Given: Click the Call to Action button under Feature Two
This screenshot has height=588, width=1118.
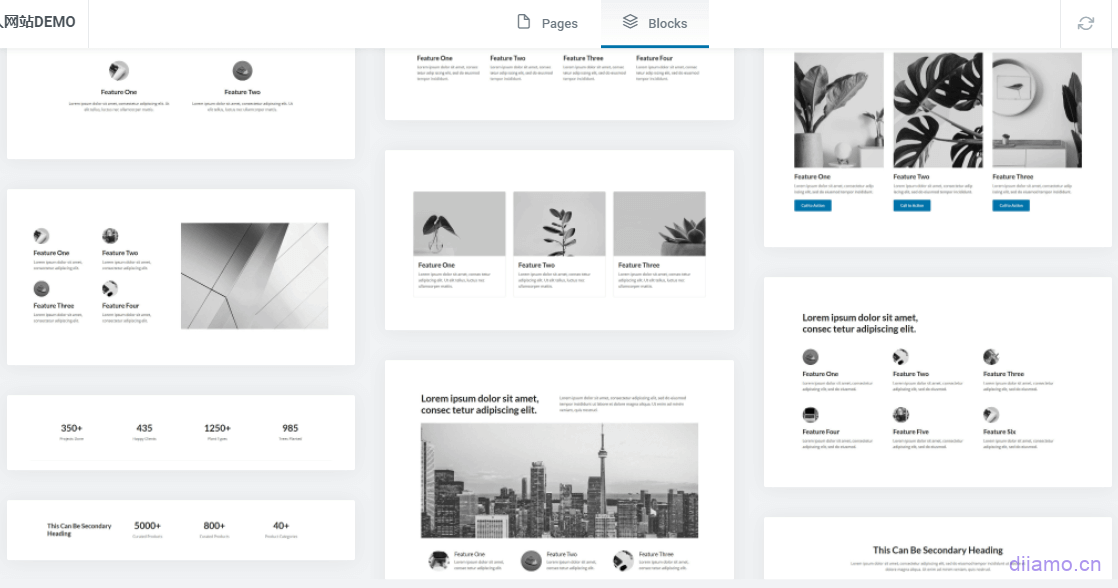Looking at the screenshot, I should (x=911, y=206).
